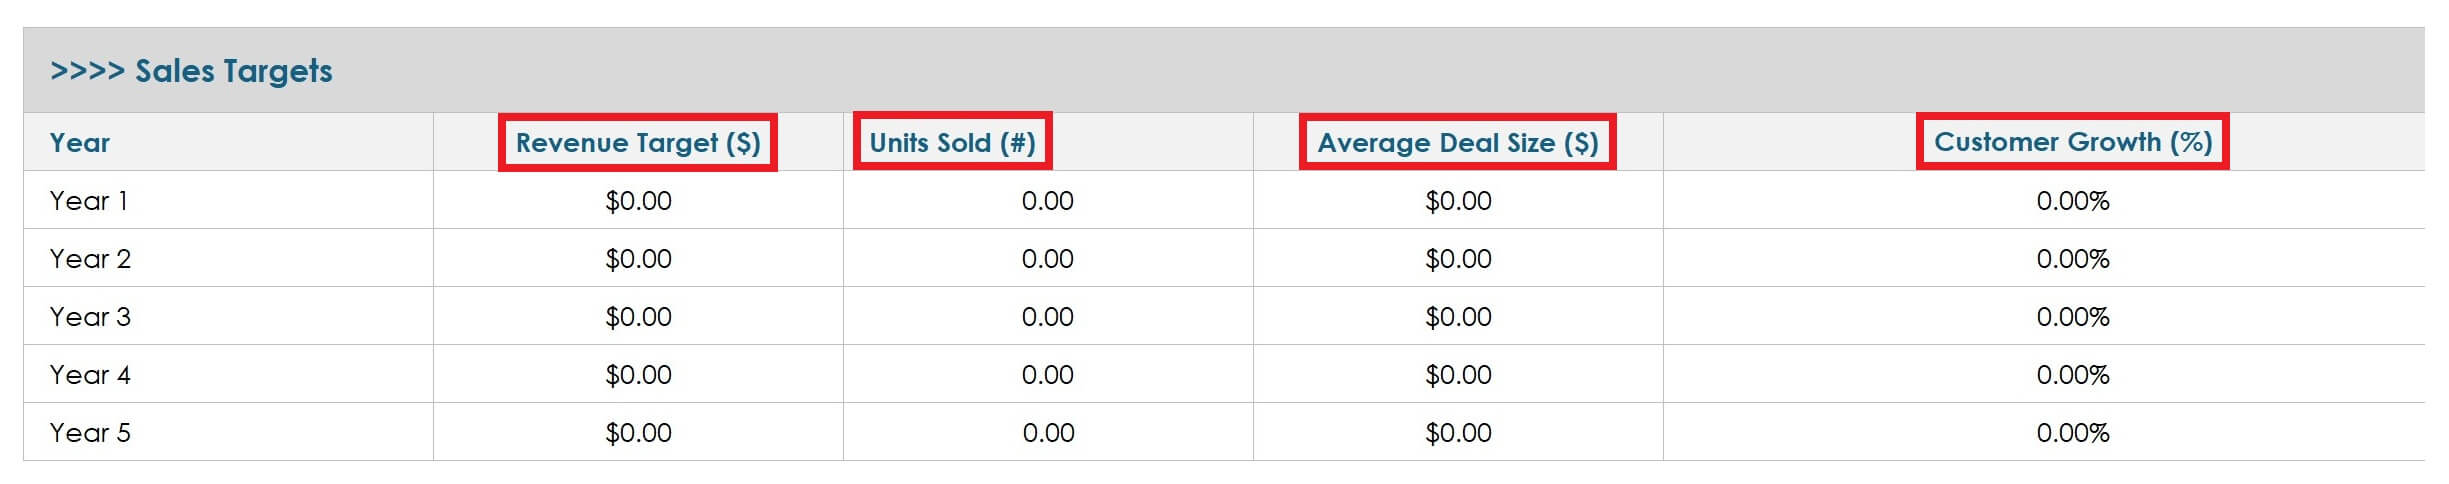Click the Revenue Target ($) column header
This screenshot has height=484, width=2449.
(638, 142)
